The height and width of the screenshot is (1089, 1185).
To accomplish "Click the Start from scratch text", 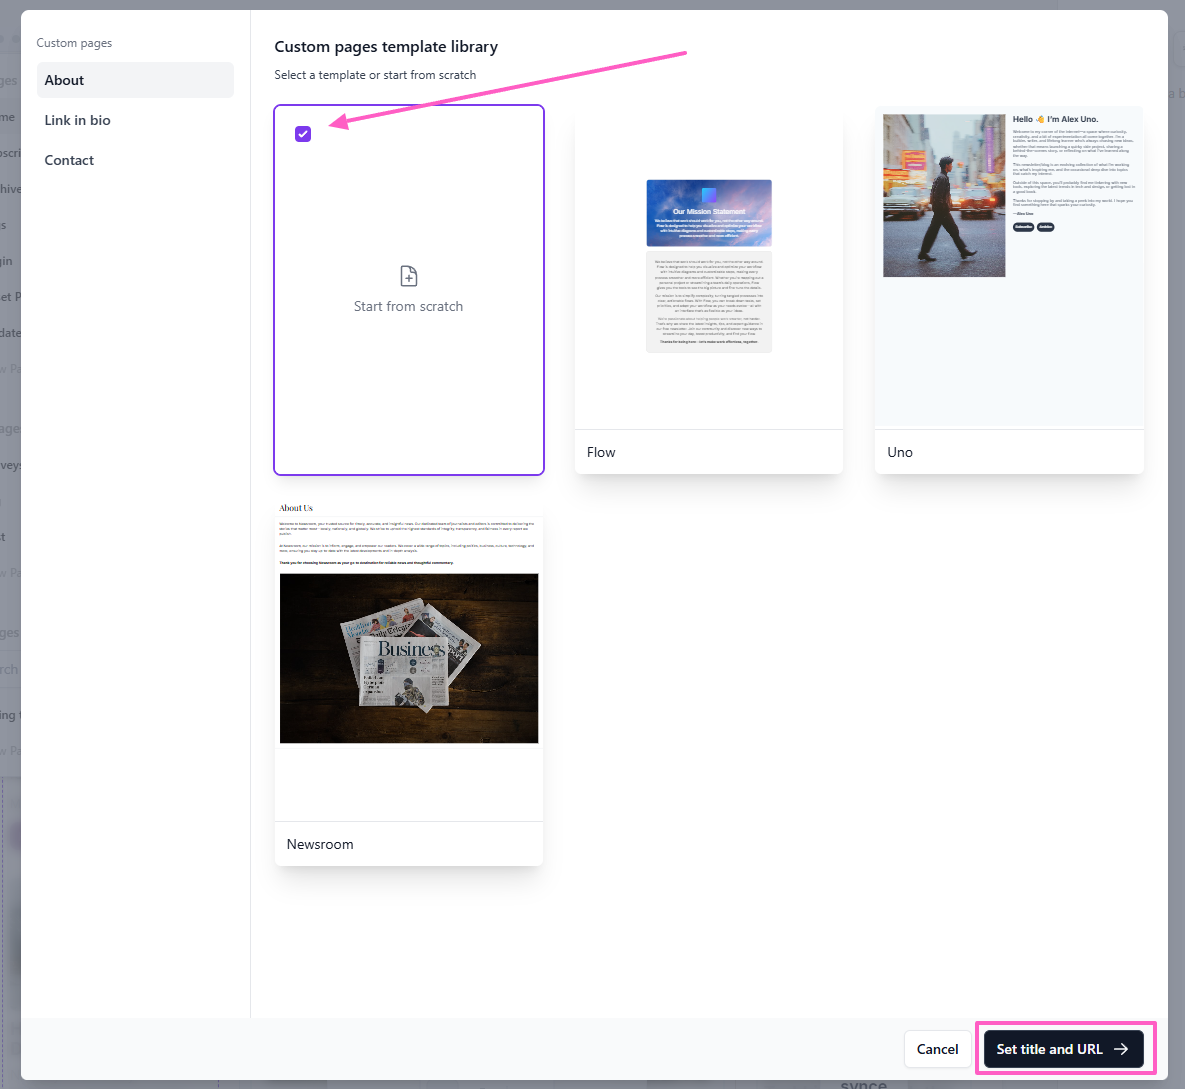I will point(408,307).
